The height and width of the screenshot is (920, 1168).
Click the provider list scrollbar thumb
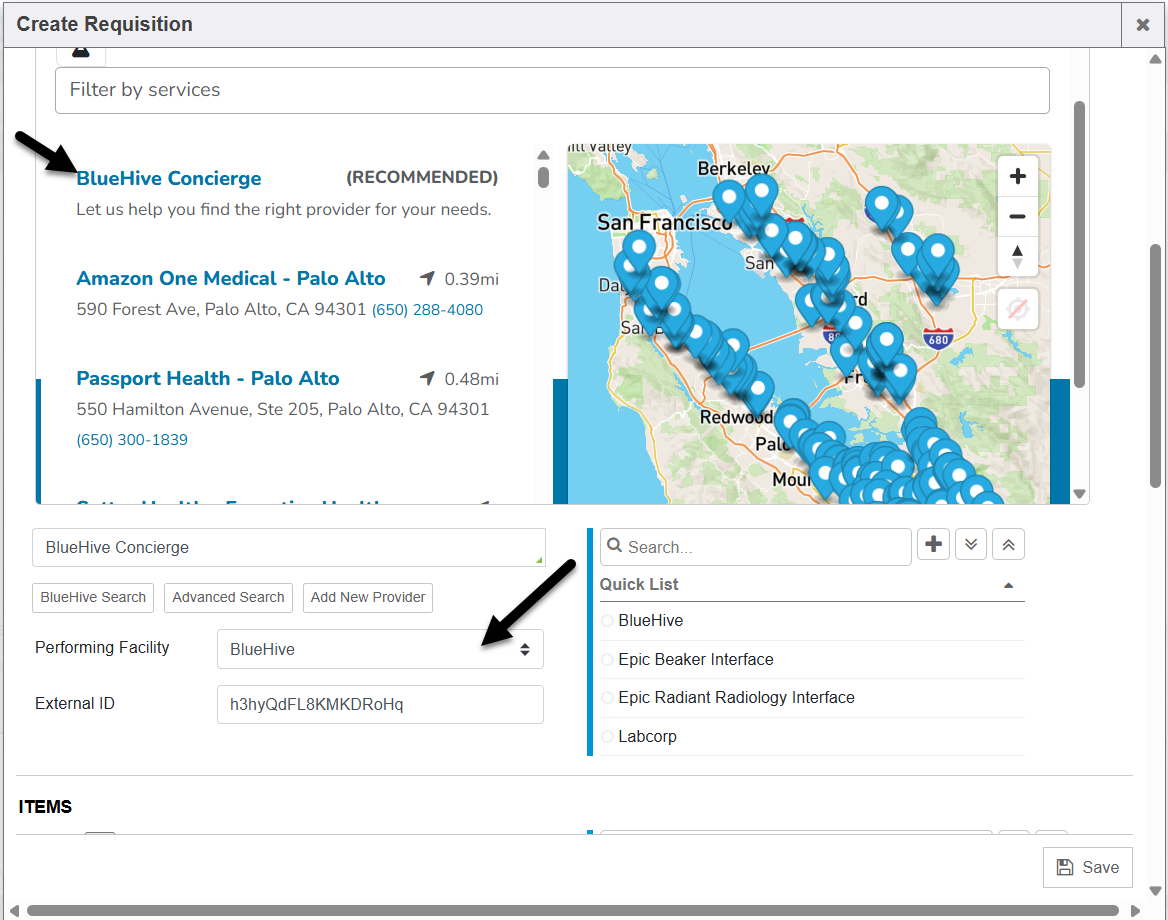click(x=544, y=177)
